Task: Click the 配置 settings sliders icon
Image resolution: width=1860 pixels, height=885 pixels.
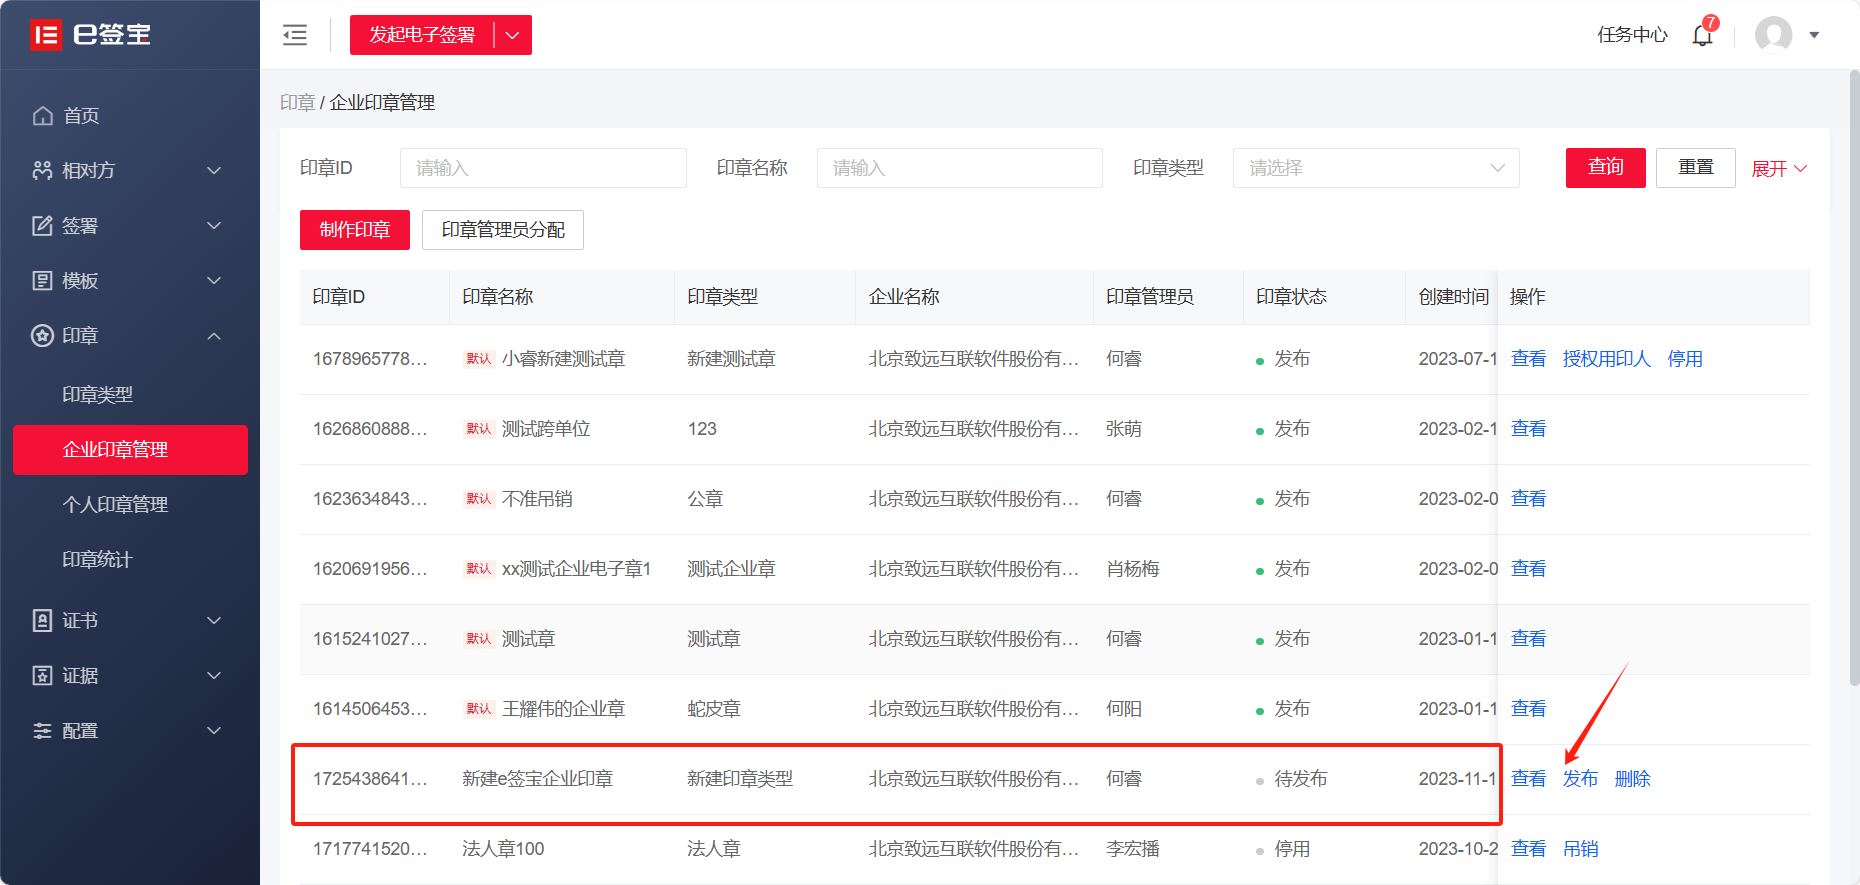Action: click(42, 731)
